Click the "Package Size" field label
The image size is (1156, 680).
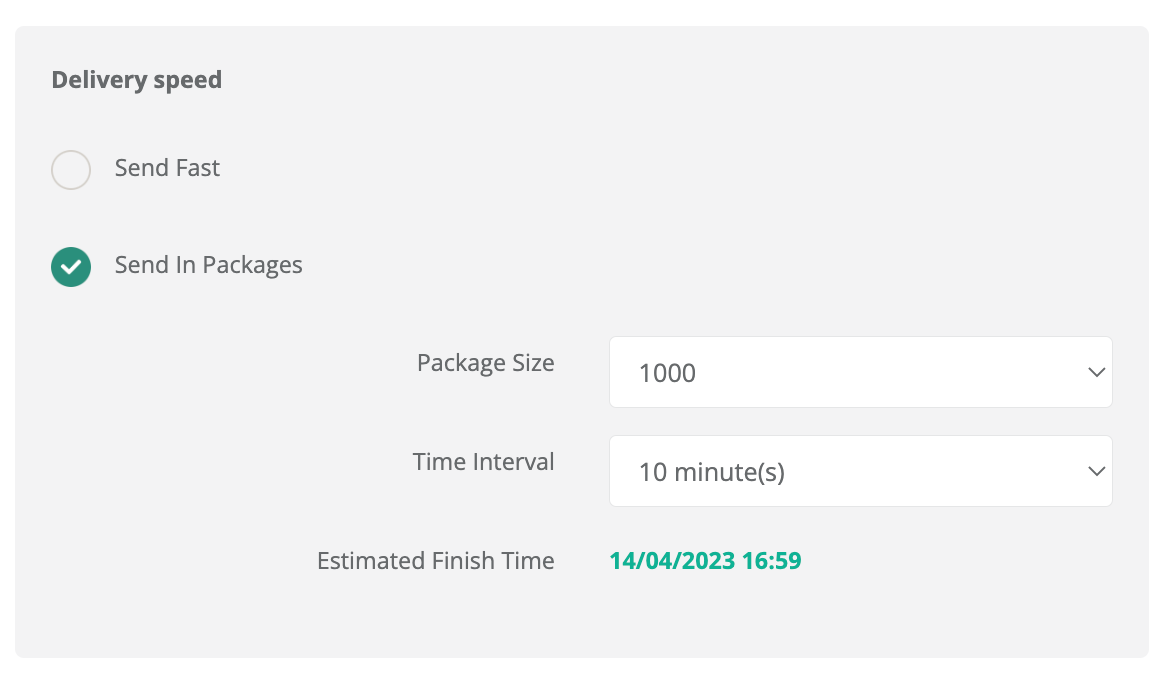485,363
